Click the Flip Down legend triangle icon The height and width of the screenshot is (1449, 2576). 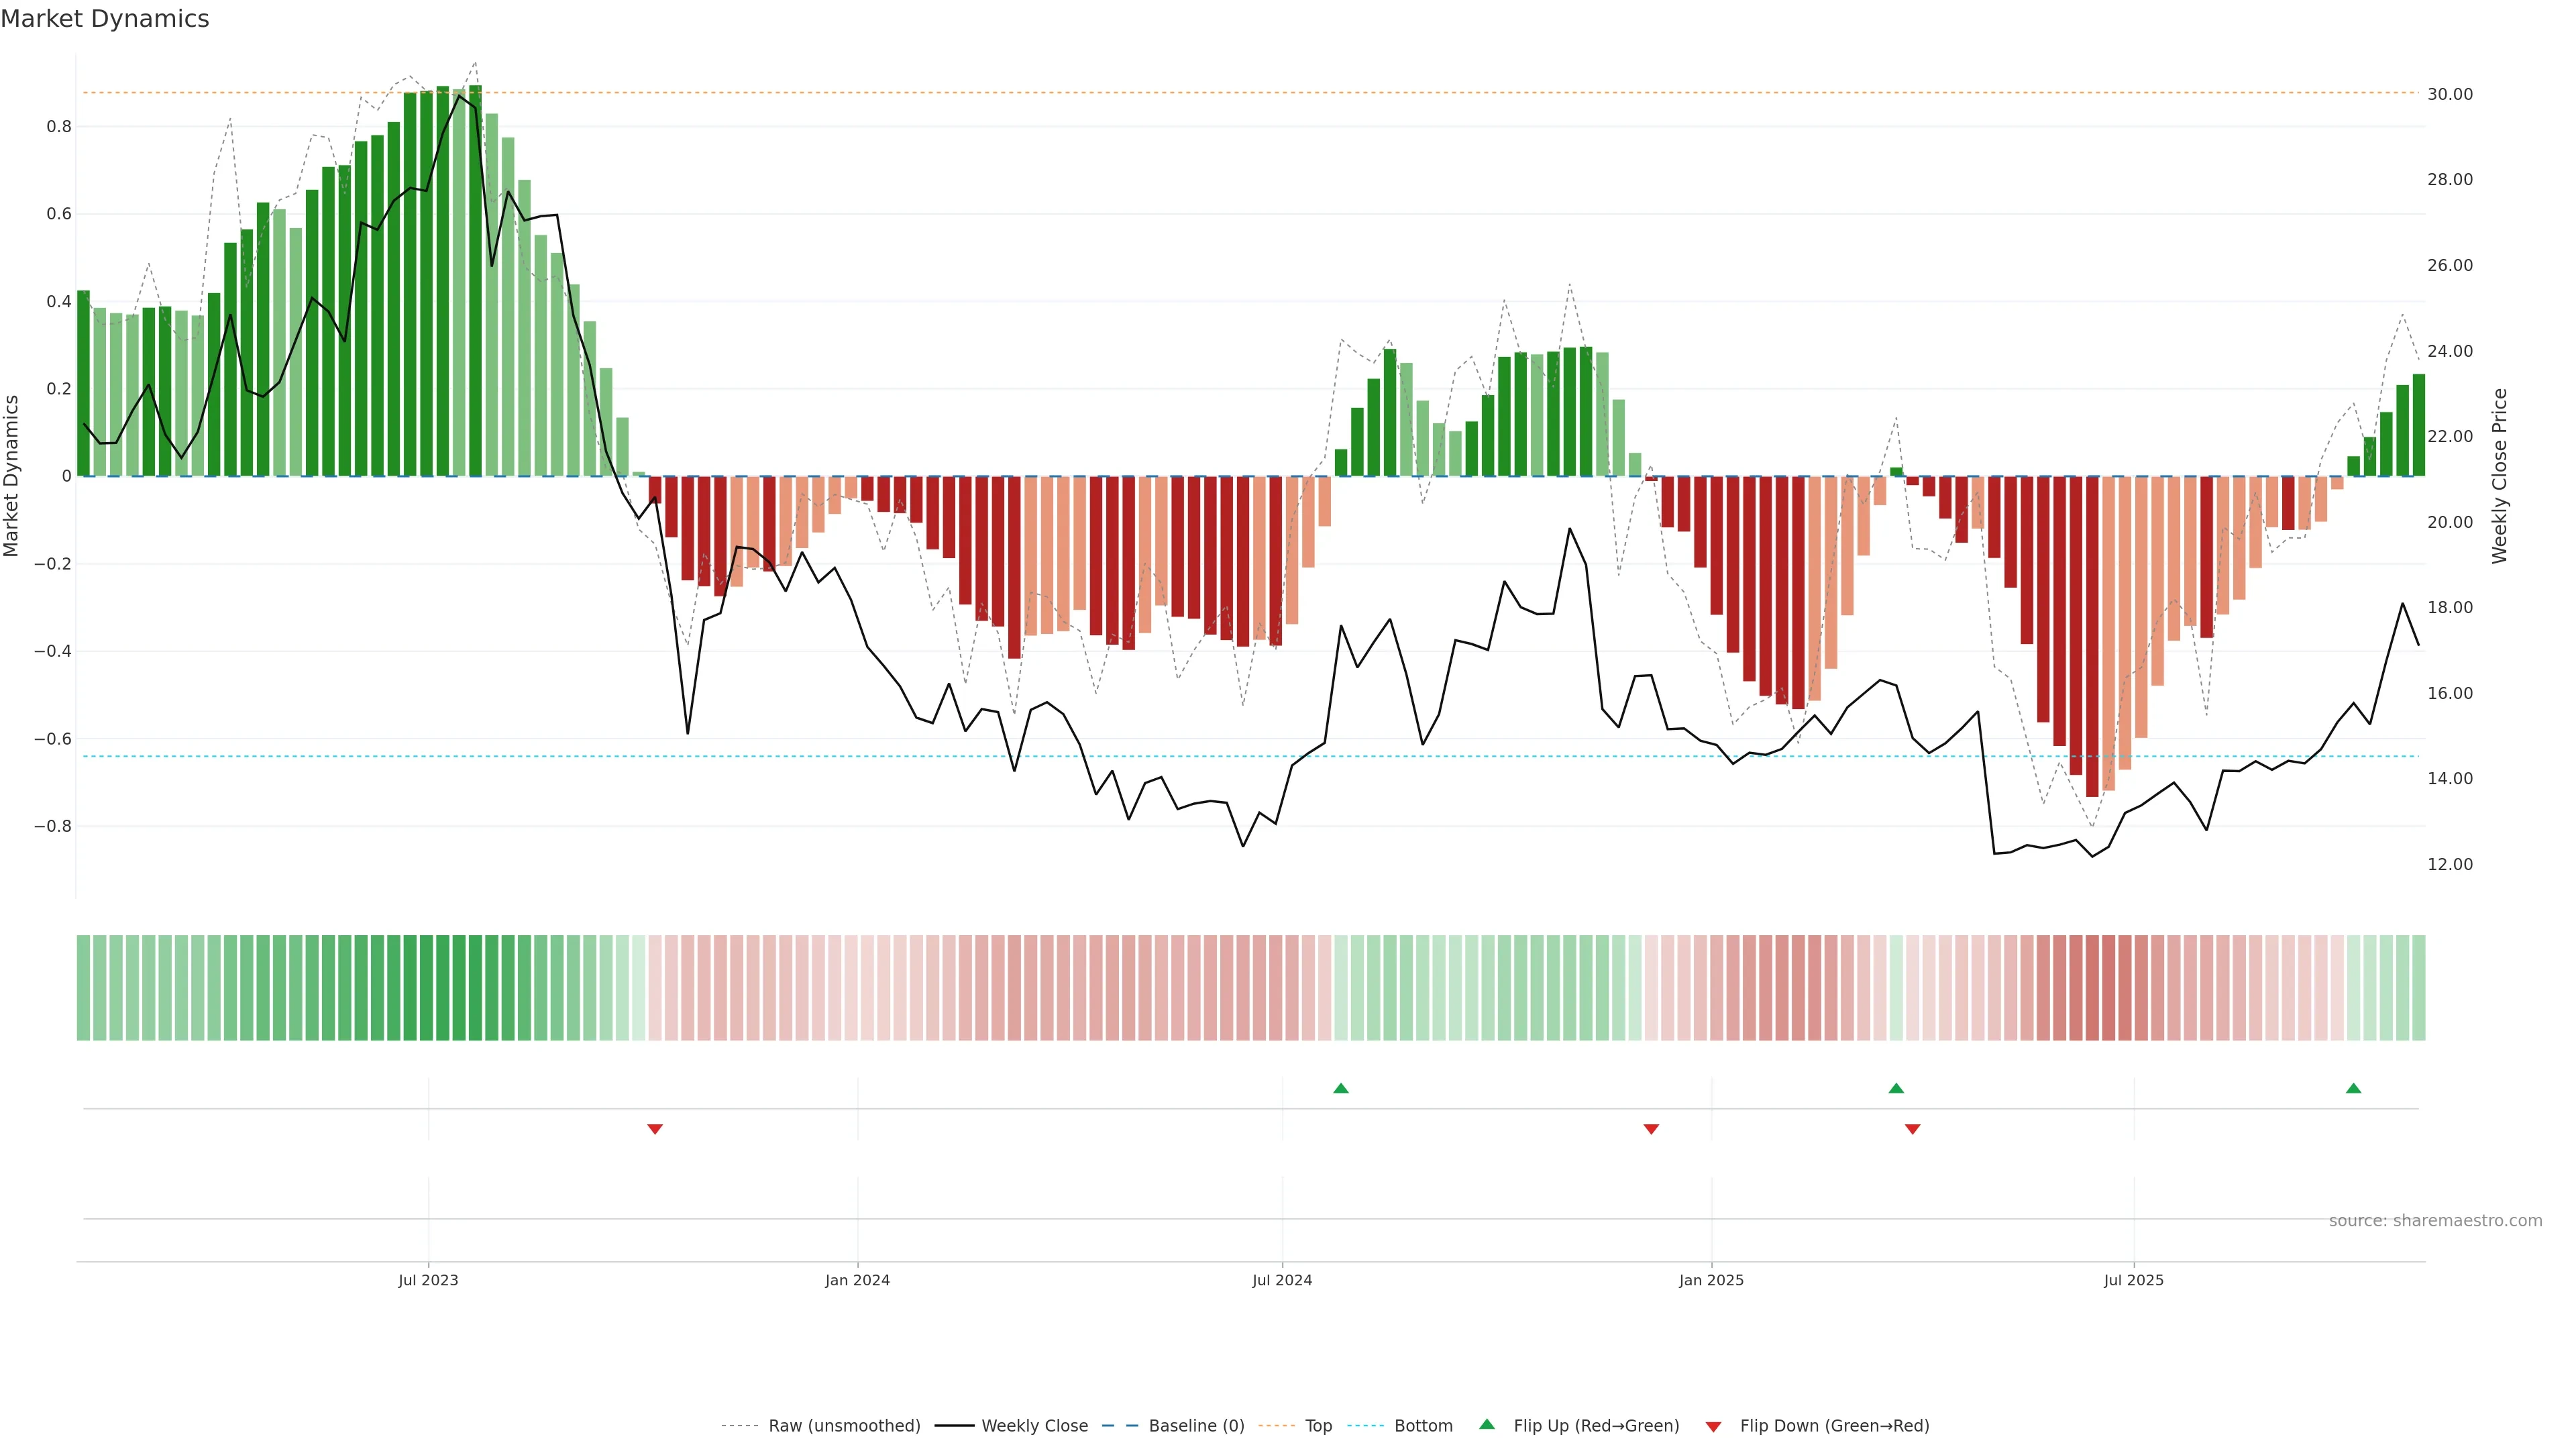click(x=1713, y=1426)
